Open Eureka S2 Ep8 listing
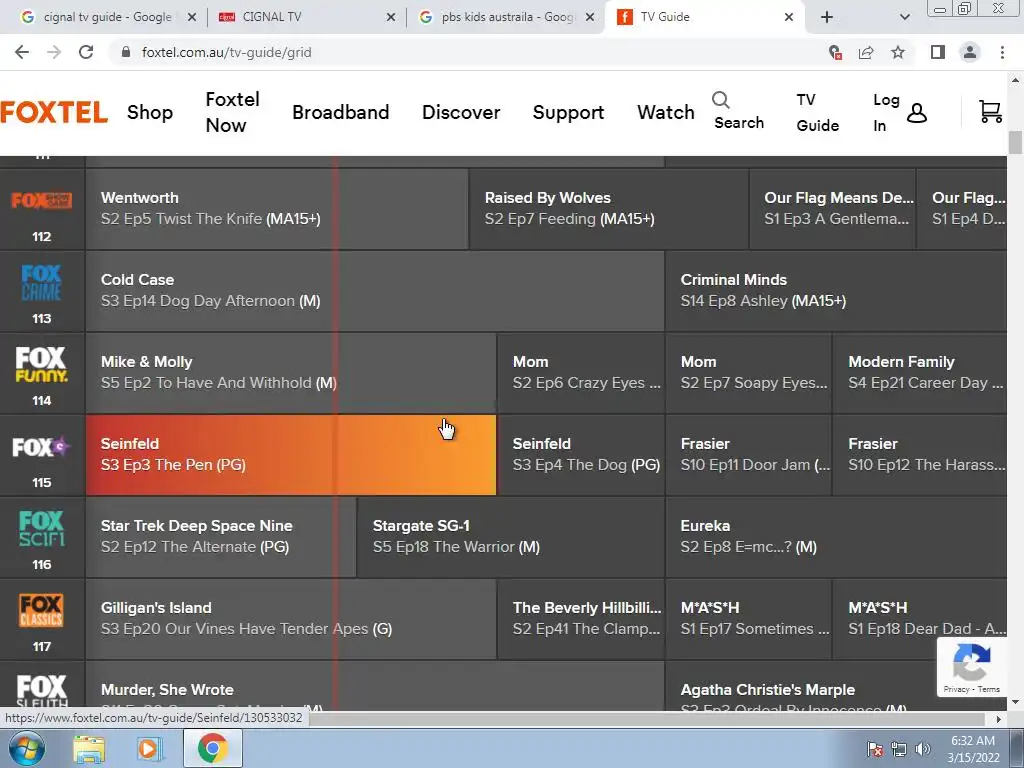Viewport: 1024px width, 768px height. click(836, 537)
